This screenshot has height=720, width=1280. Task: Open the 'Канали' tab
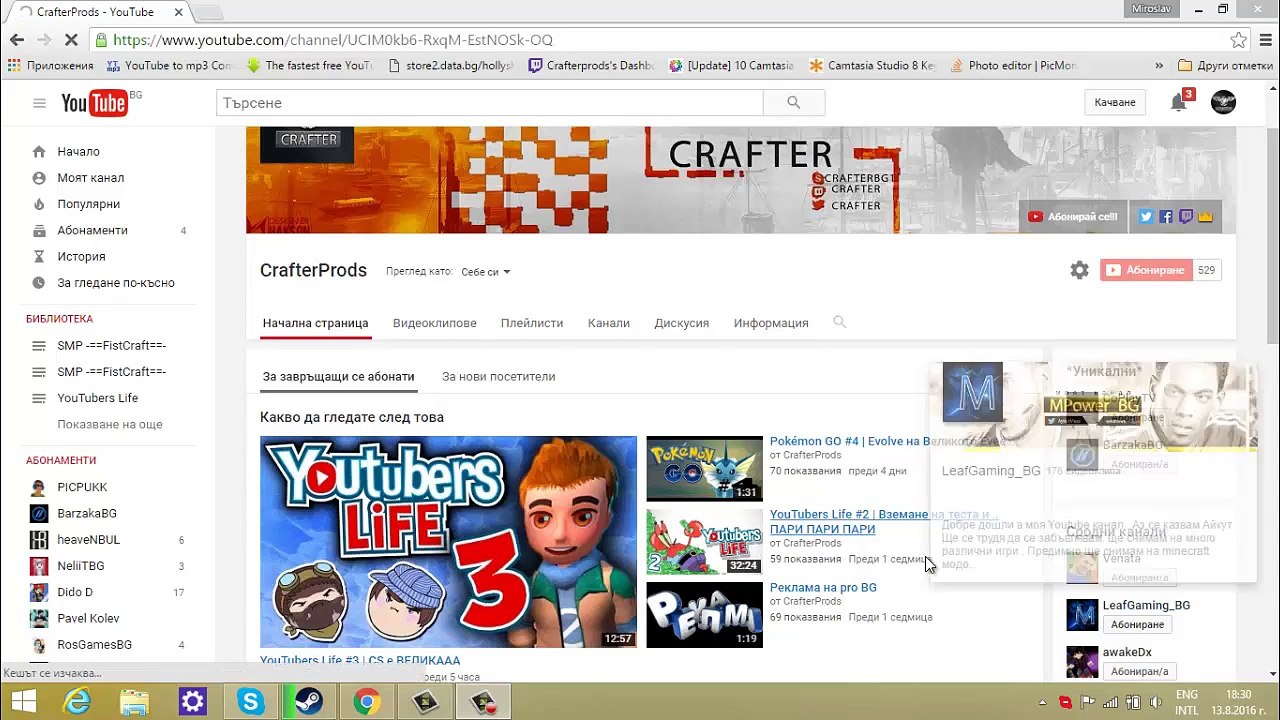click(609, 323)
